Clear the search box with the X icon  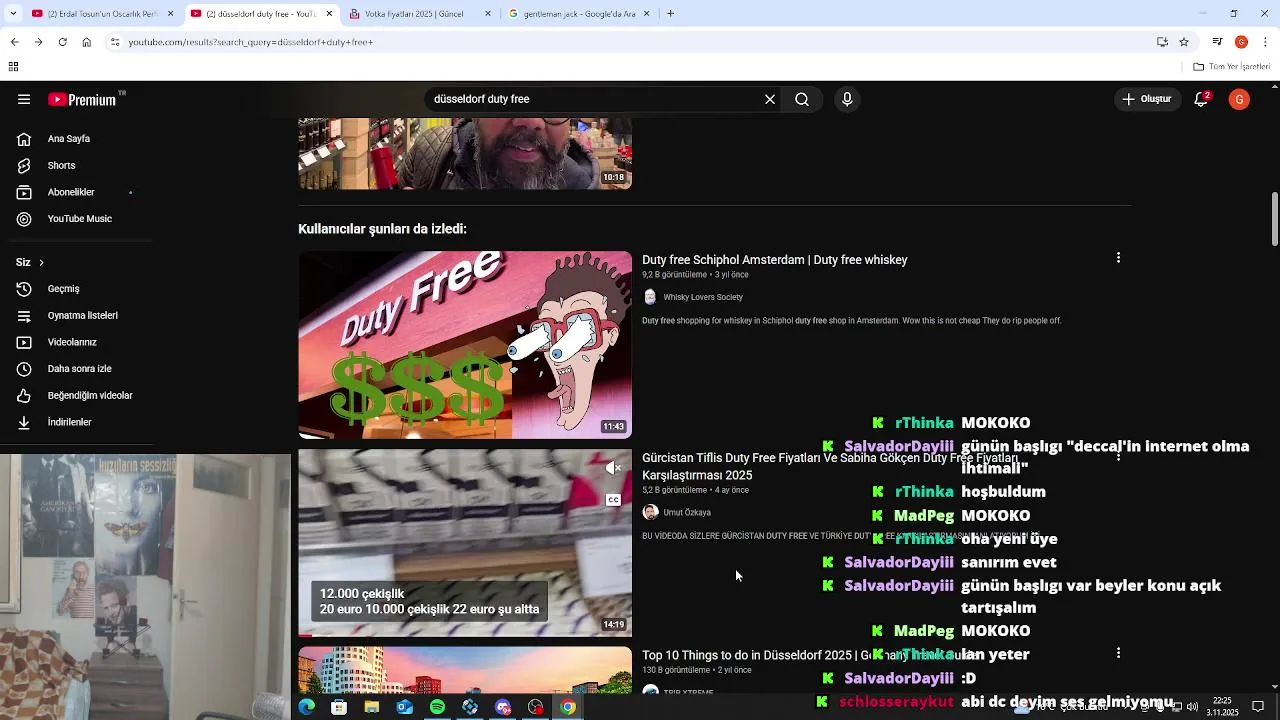coord(770,99)
